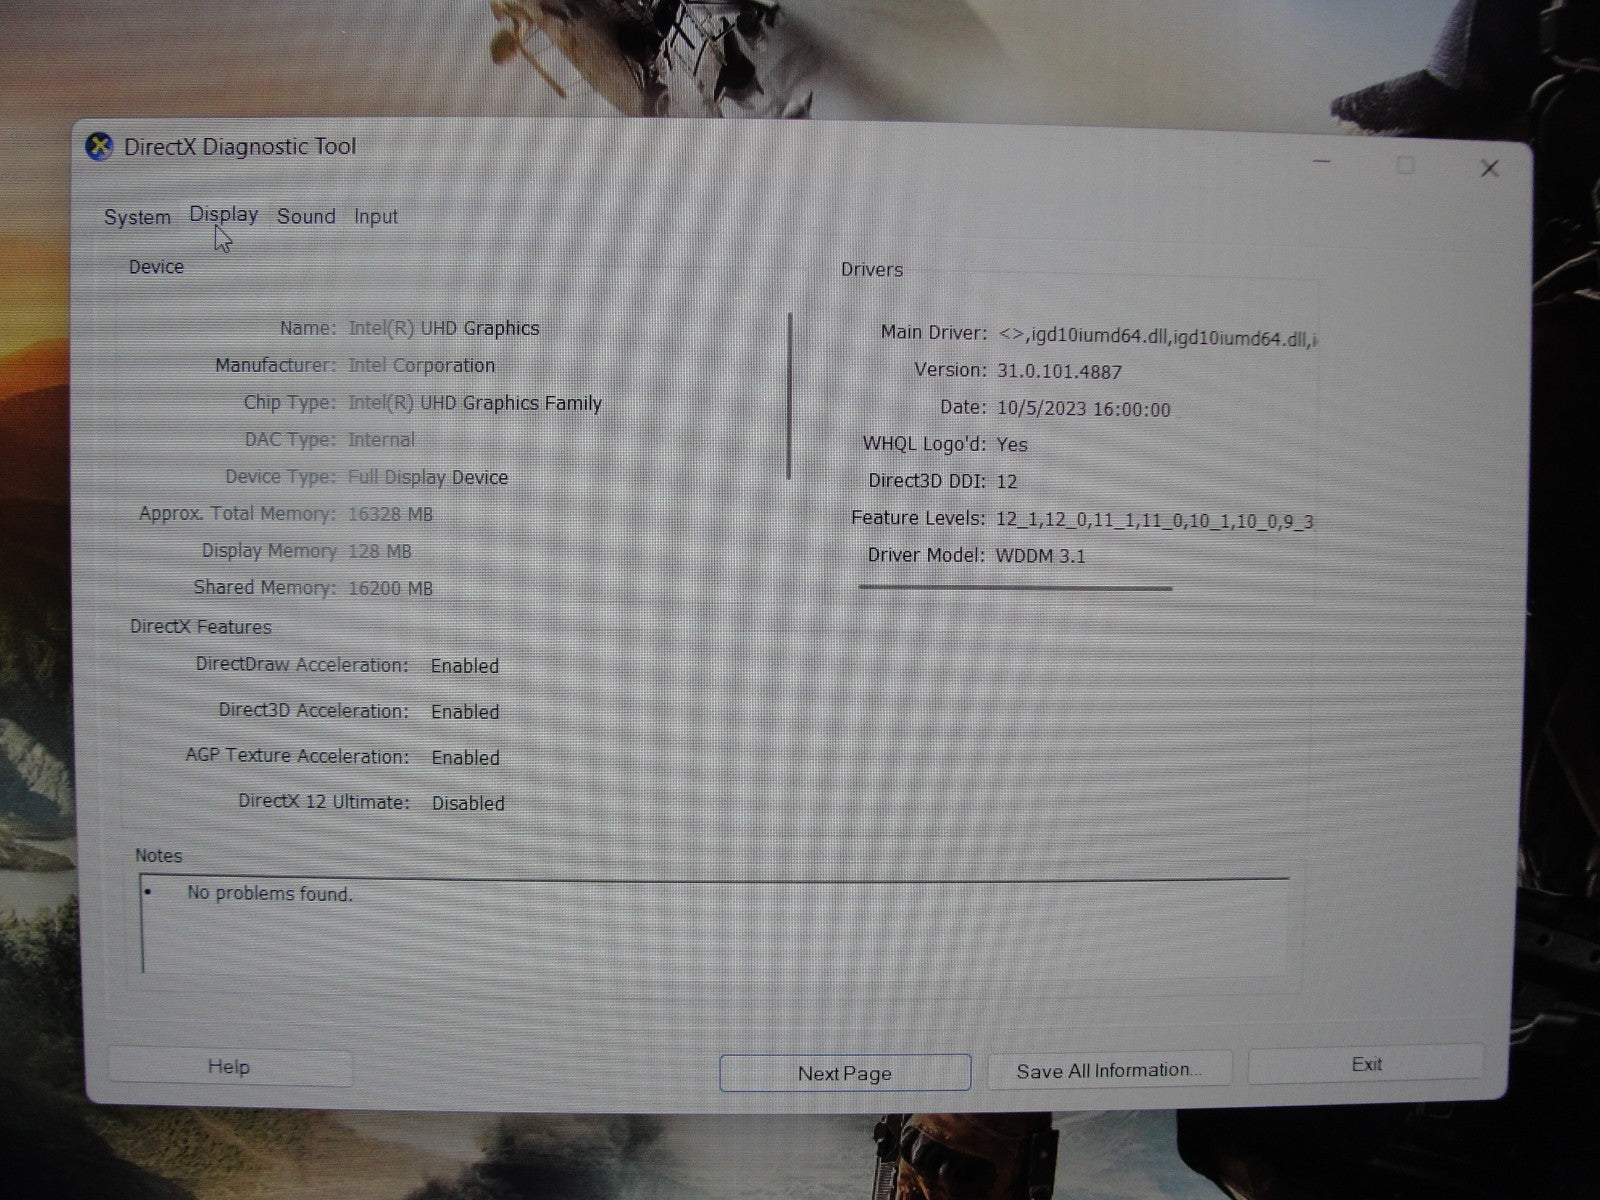Go to the Input tab
Image resolution: width=1600 pixels, height=1200 pixels.
(x=376, y=217)
